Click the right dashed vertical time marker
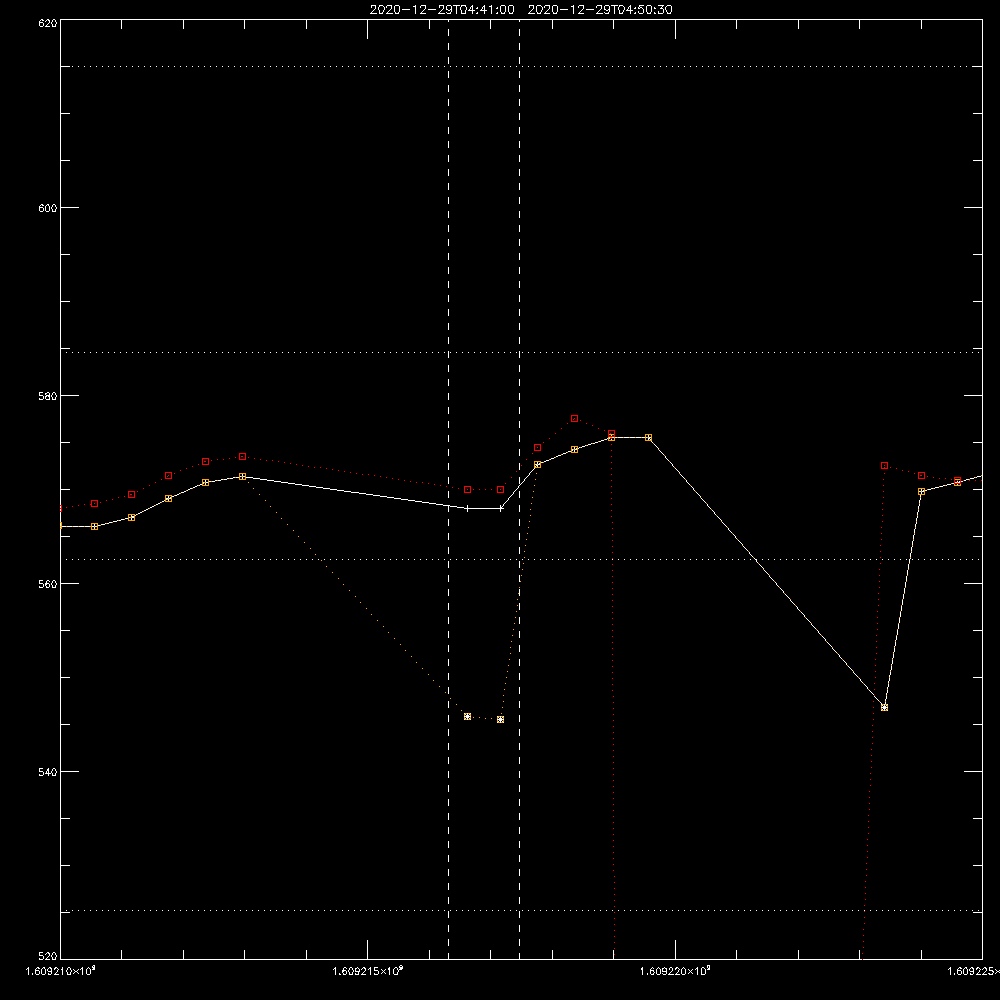Screen dimensions: 1000x1000 (x=519, y=489)
